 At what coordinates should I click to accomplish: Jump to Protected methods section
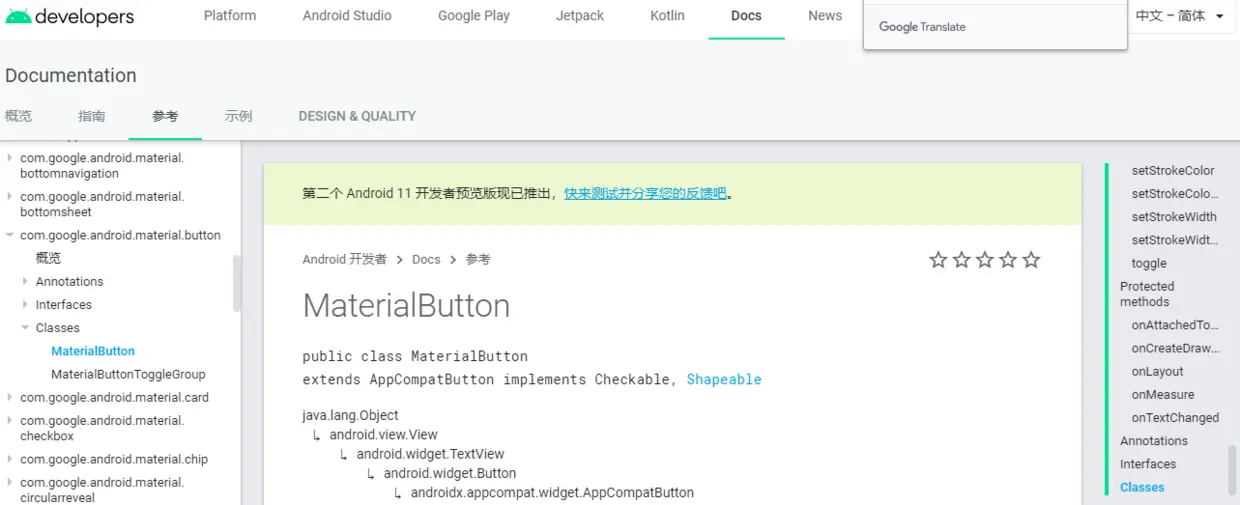(1147, 294)
